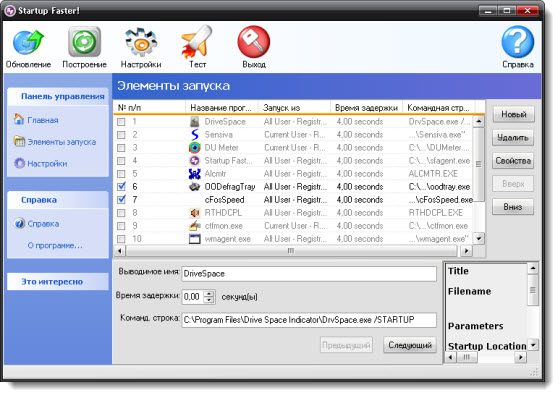Image resolution: width=560 pixels, height=397 pixels.
Task: Click the Удалить button
Action: pyautogui.click(x=513, y=137)
